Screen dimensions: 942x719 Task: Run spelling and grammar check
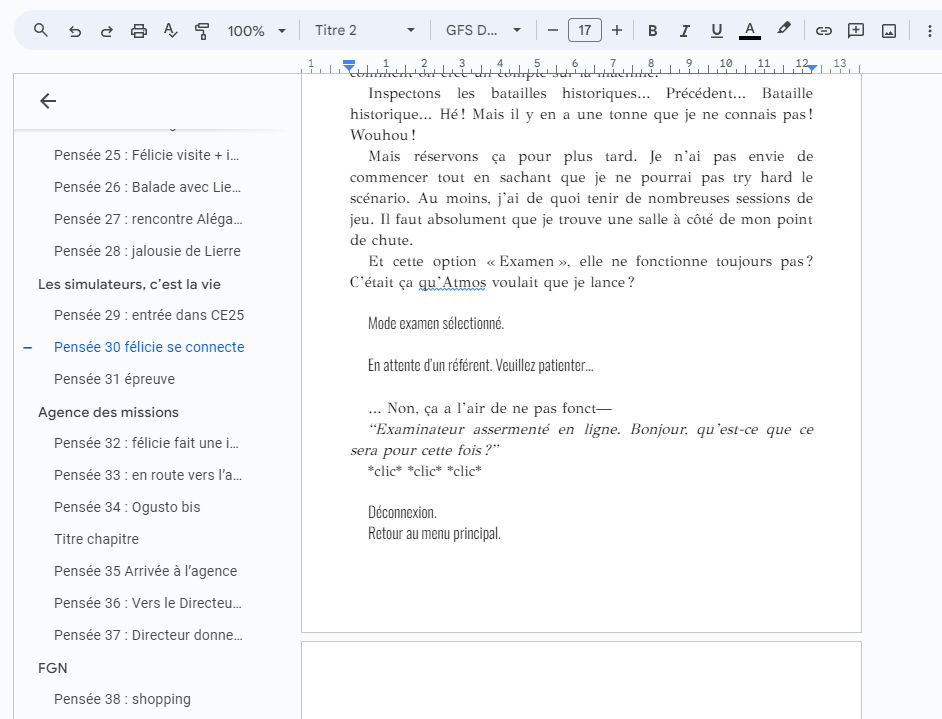pyautogui.click(x=171, y=31)
